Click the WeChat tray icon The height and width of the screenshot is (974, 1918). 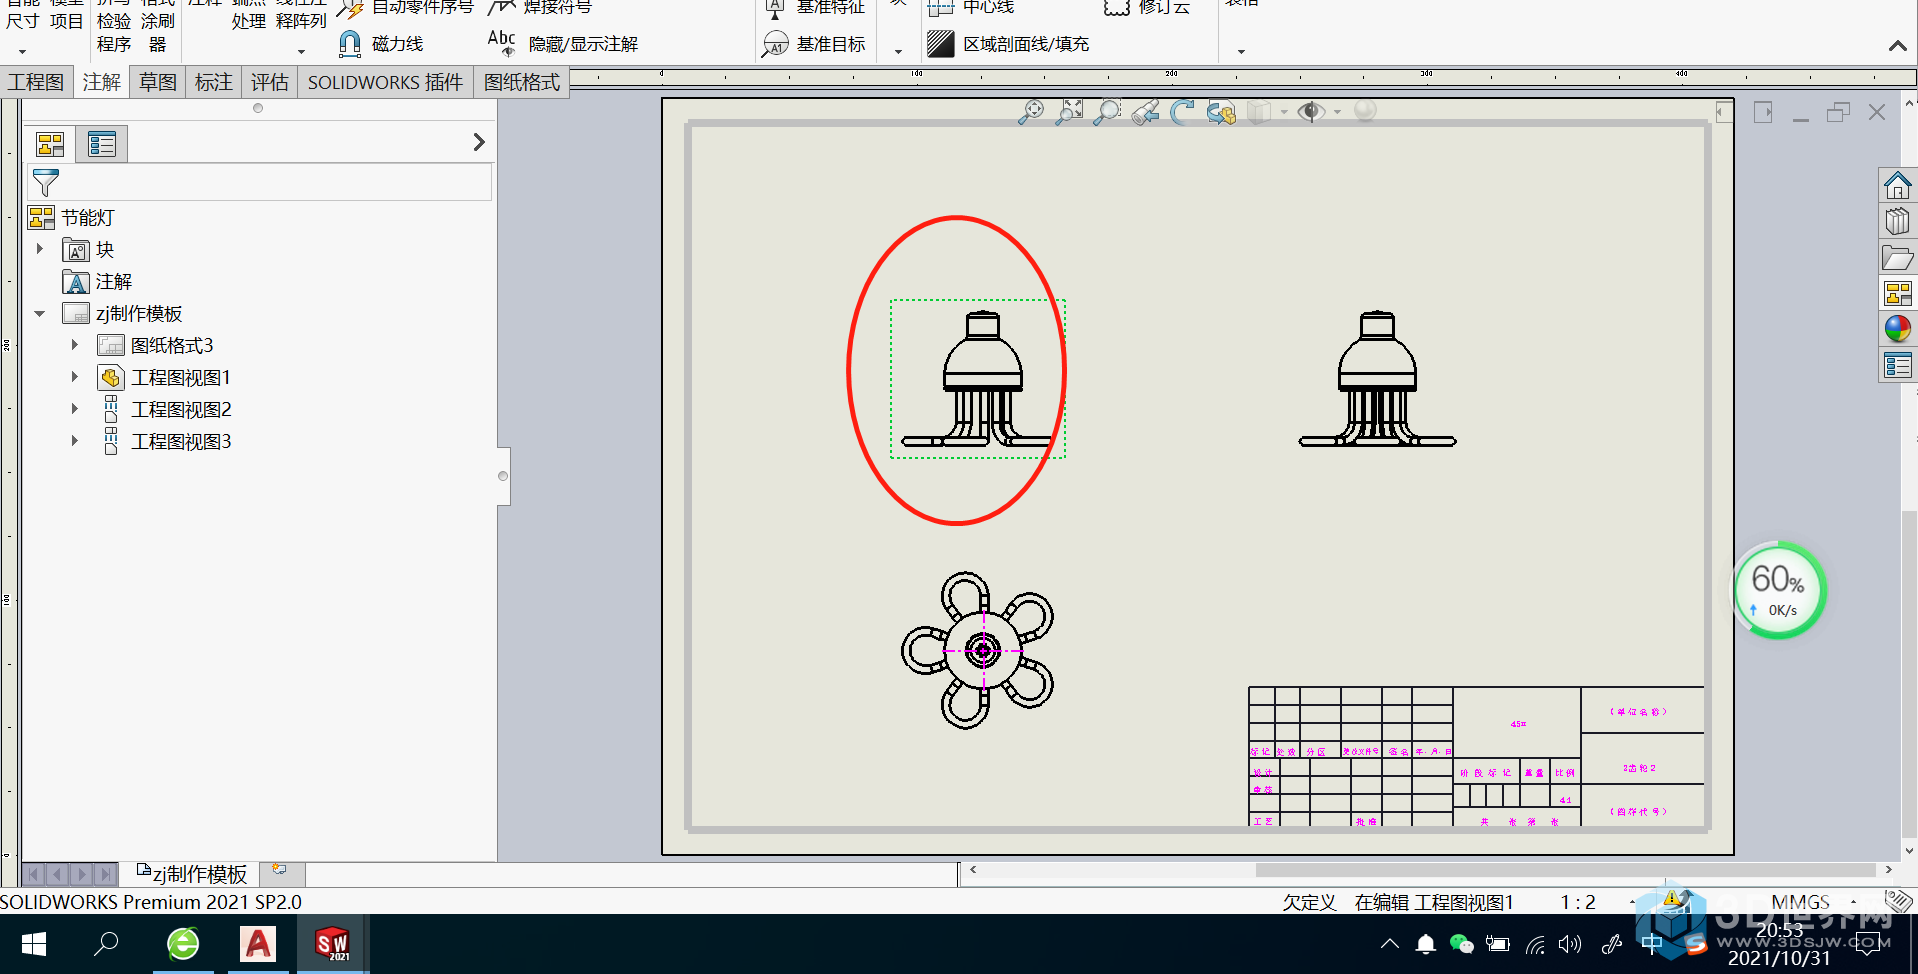click(x=1461, y=944)
